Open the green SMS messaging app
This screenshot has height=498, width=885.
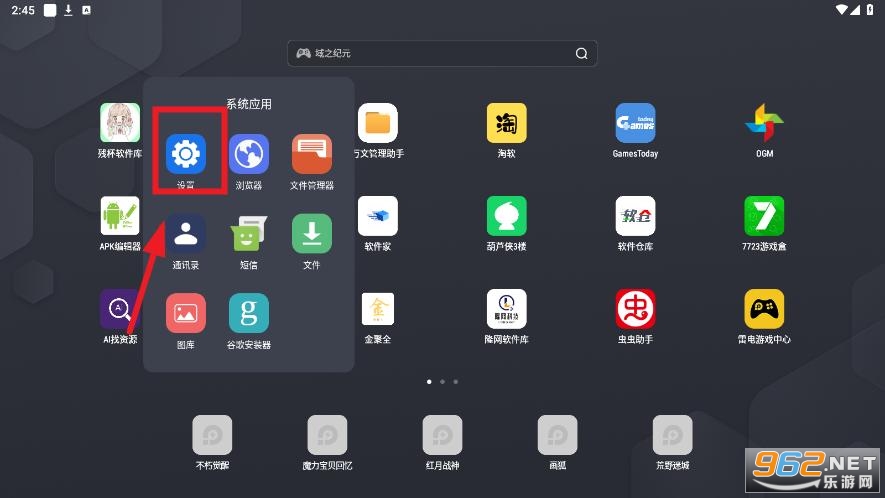249,233
